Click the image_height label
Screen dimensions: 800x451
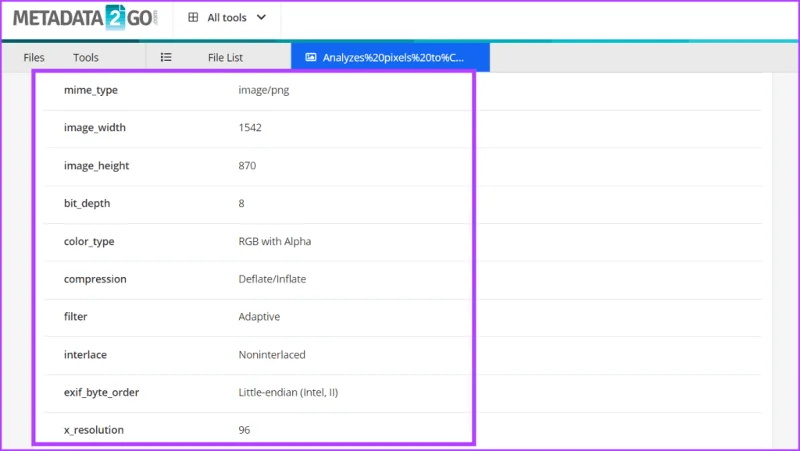96,166
